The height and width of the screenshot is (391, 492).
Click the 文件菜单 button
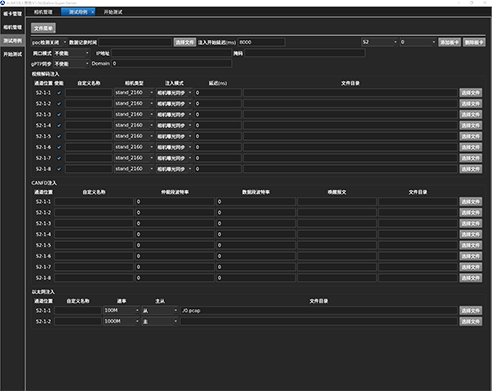[43, 28]
